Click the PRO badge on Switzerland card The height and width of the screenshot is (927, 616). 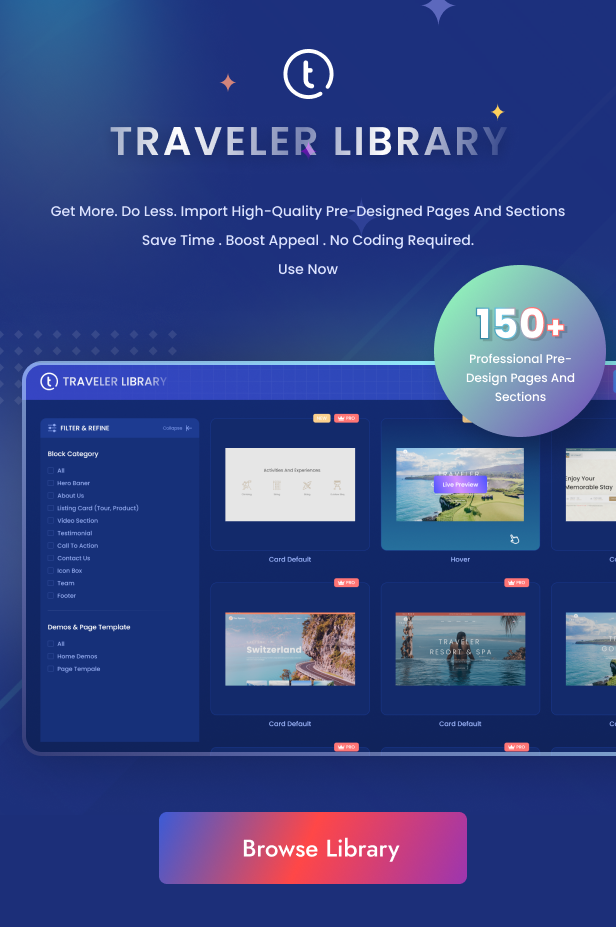(346, 582)
